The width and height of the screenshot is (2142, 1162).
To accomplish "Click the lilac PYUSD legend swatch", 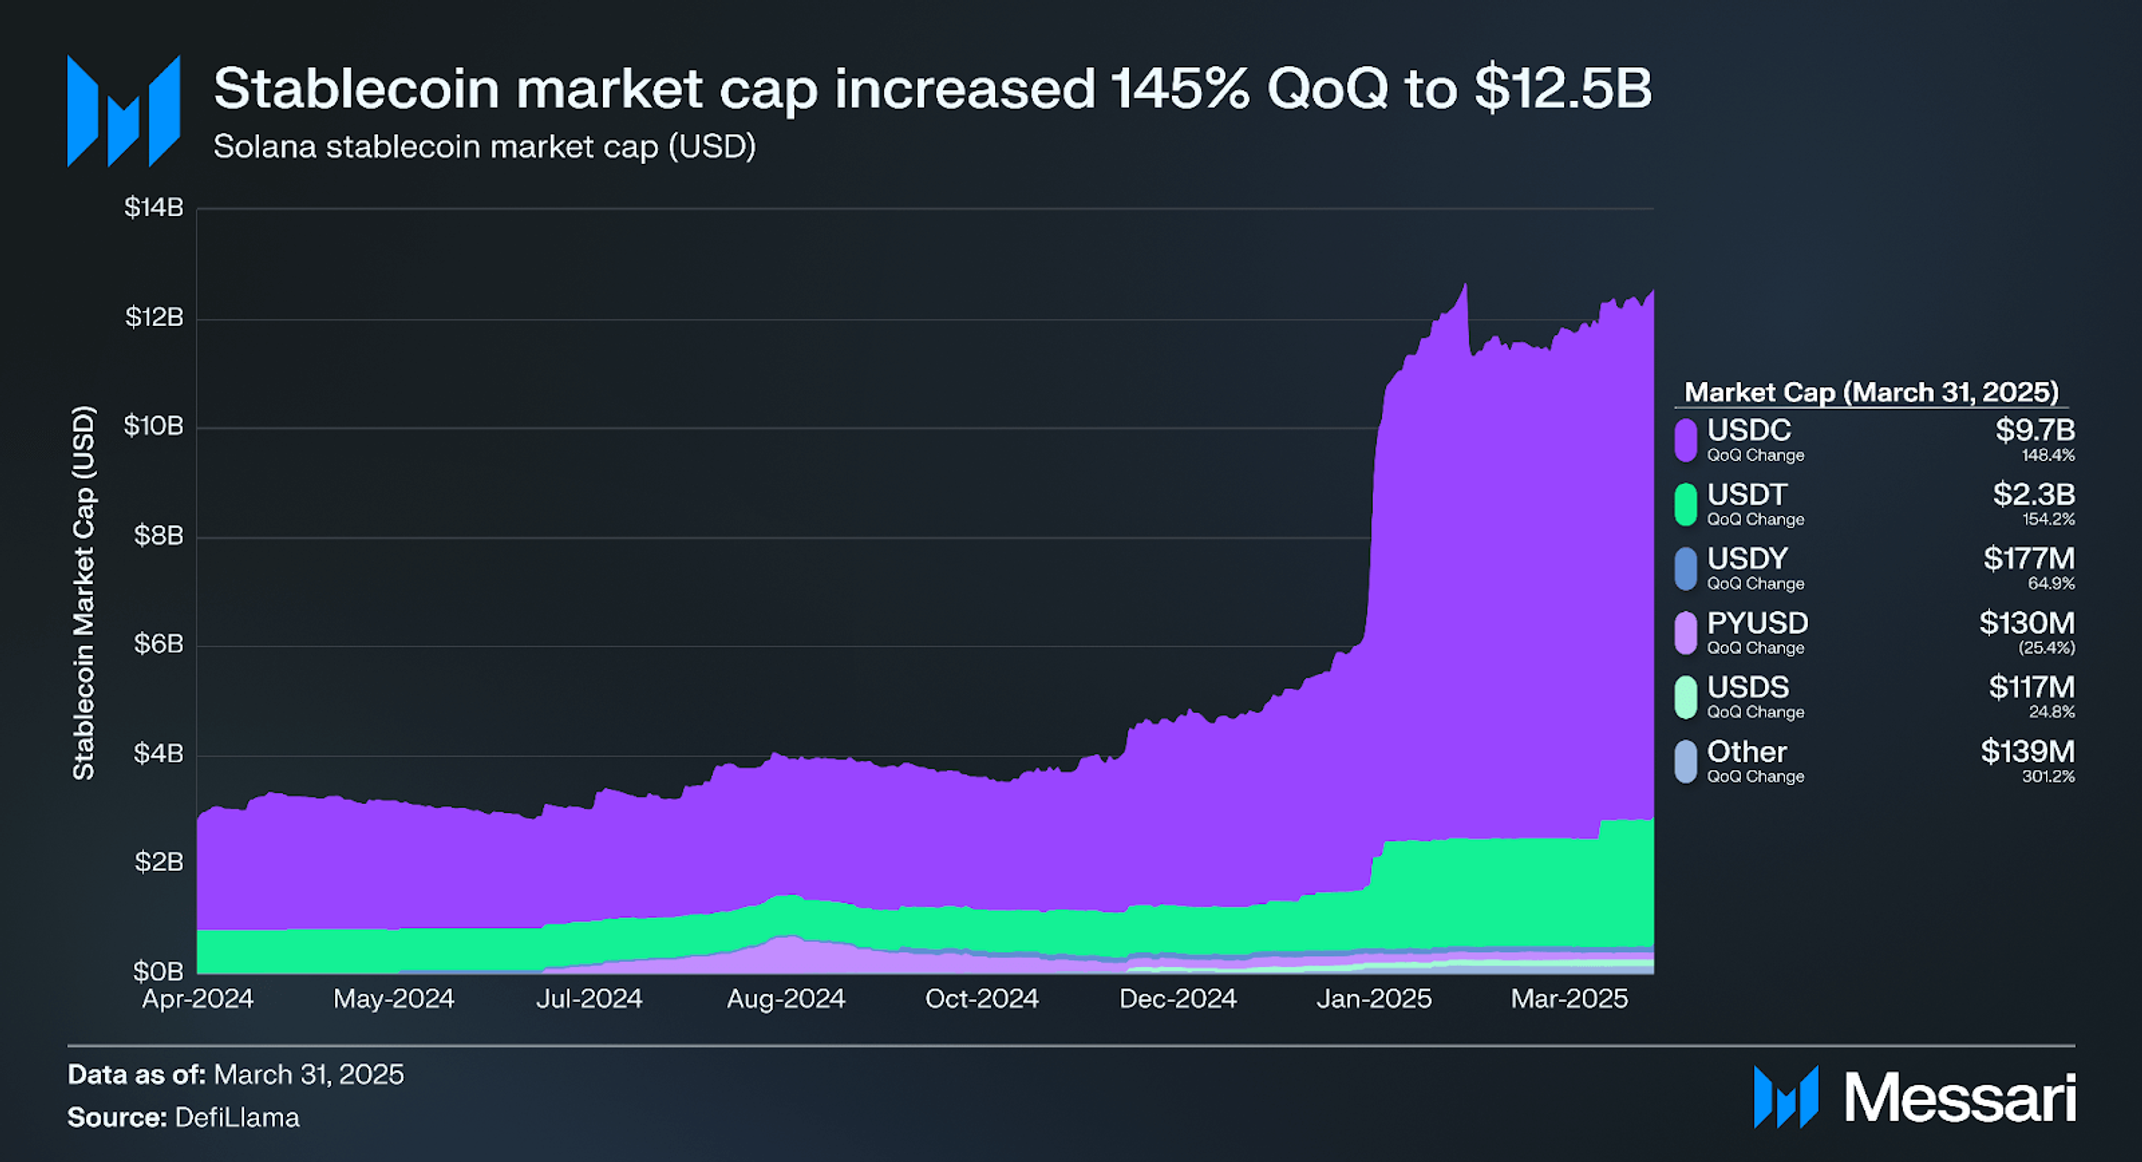I will [1686, 633].
